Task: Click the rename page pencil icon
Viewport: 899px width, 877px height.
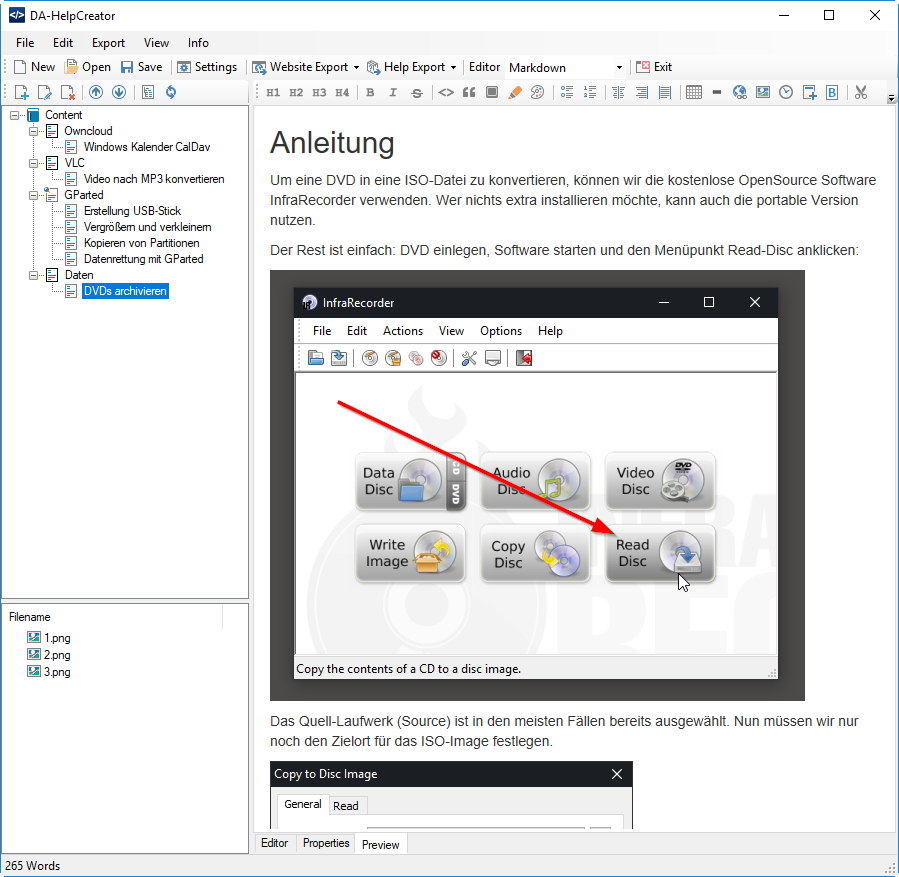Action: point(44,92)
